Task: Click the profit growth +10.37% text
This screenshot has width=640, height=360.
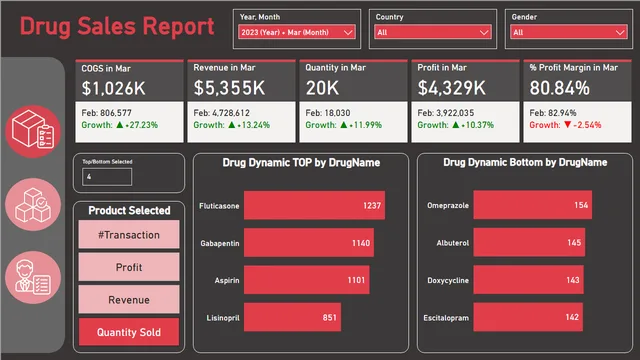Action: point(456,125)
